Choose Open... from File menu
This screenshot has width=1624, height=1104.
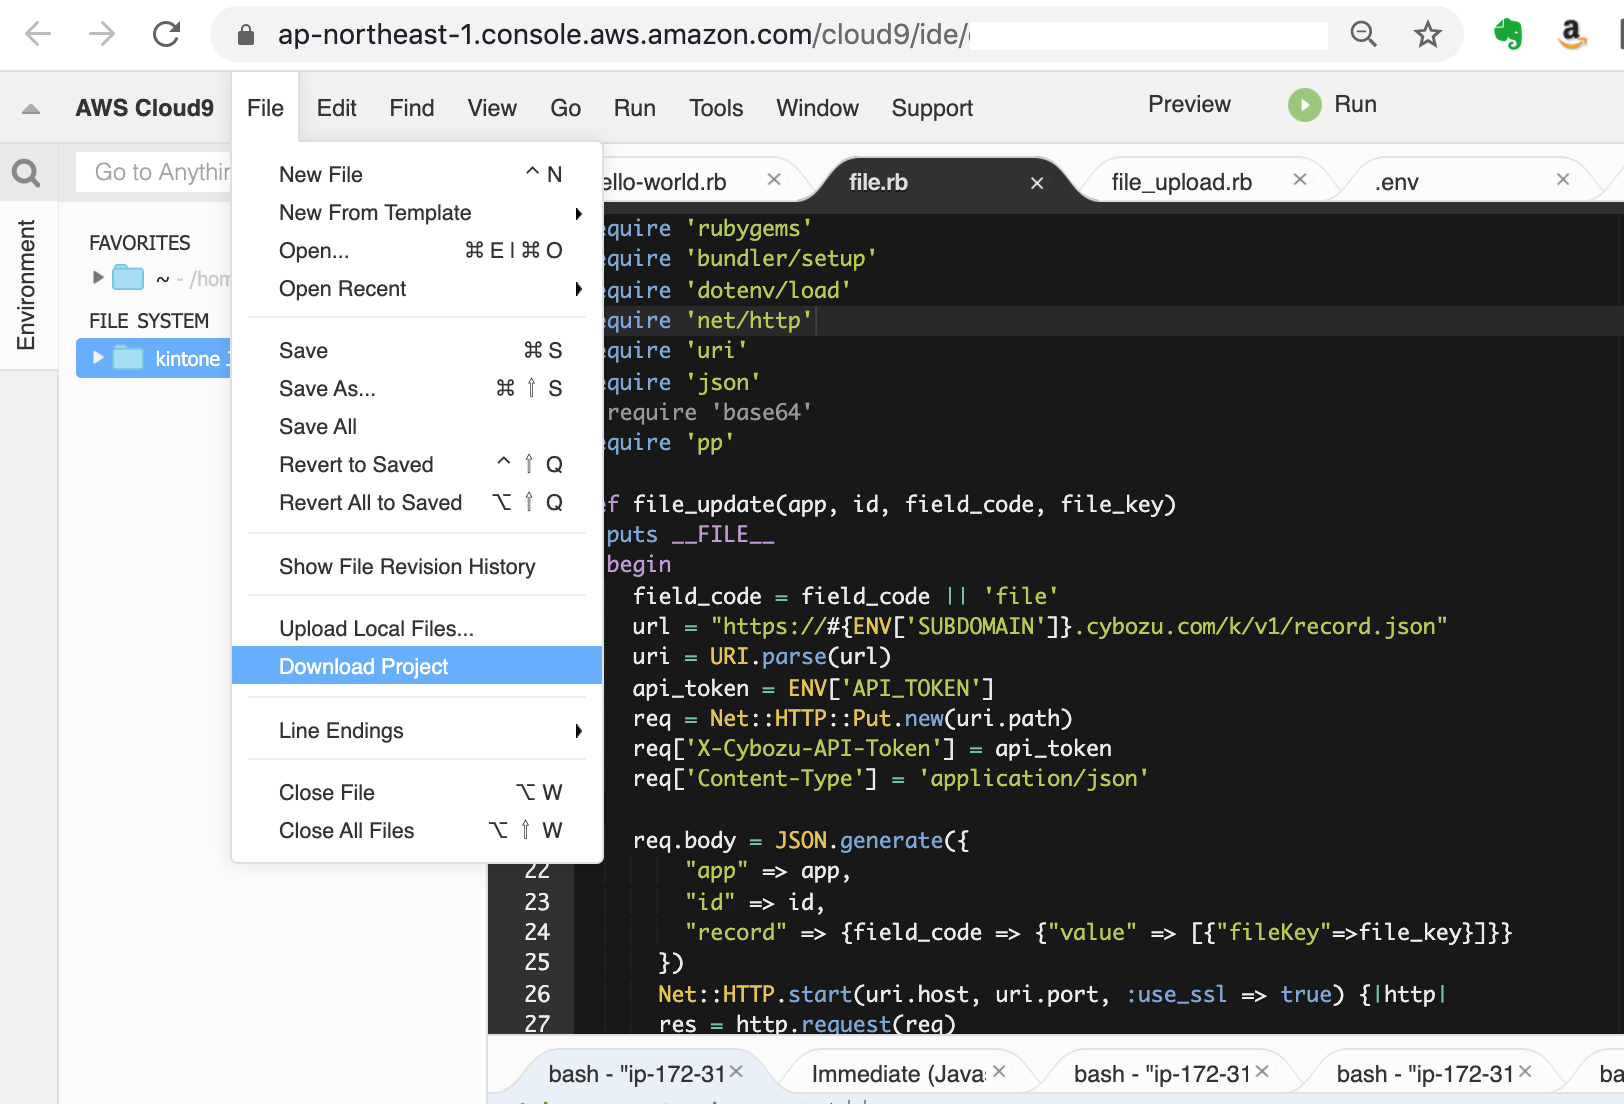tap(417, 251)
